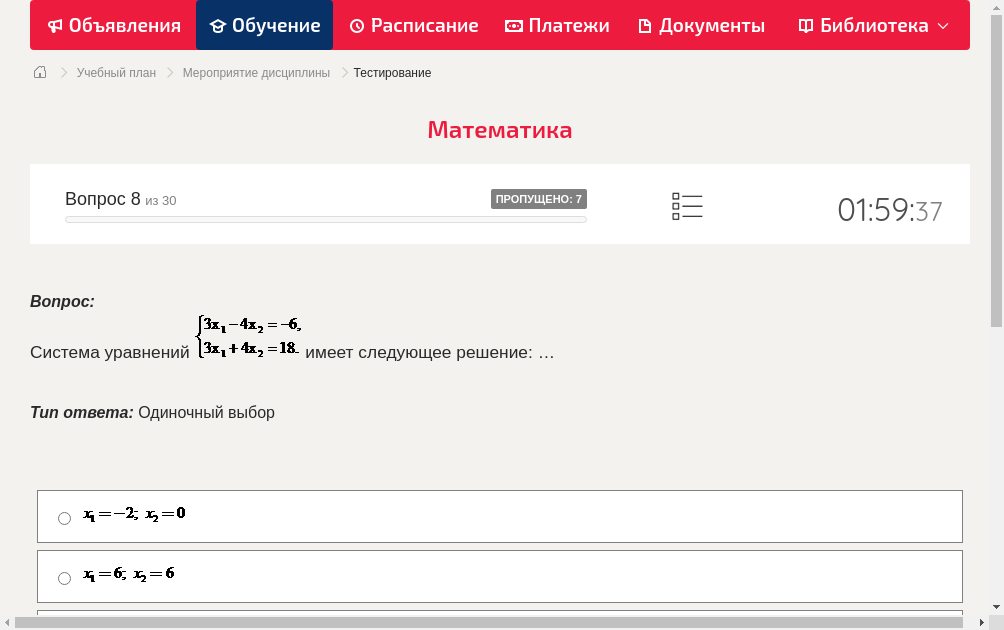Select the graduation cap icon on Обучение
1004x630 pixels.
(x=219, y=25)
